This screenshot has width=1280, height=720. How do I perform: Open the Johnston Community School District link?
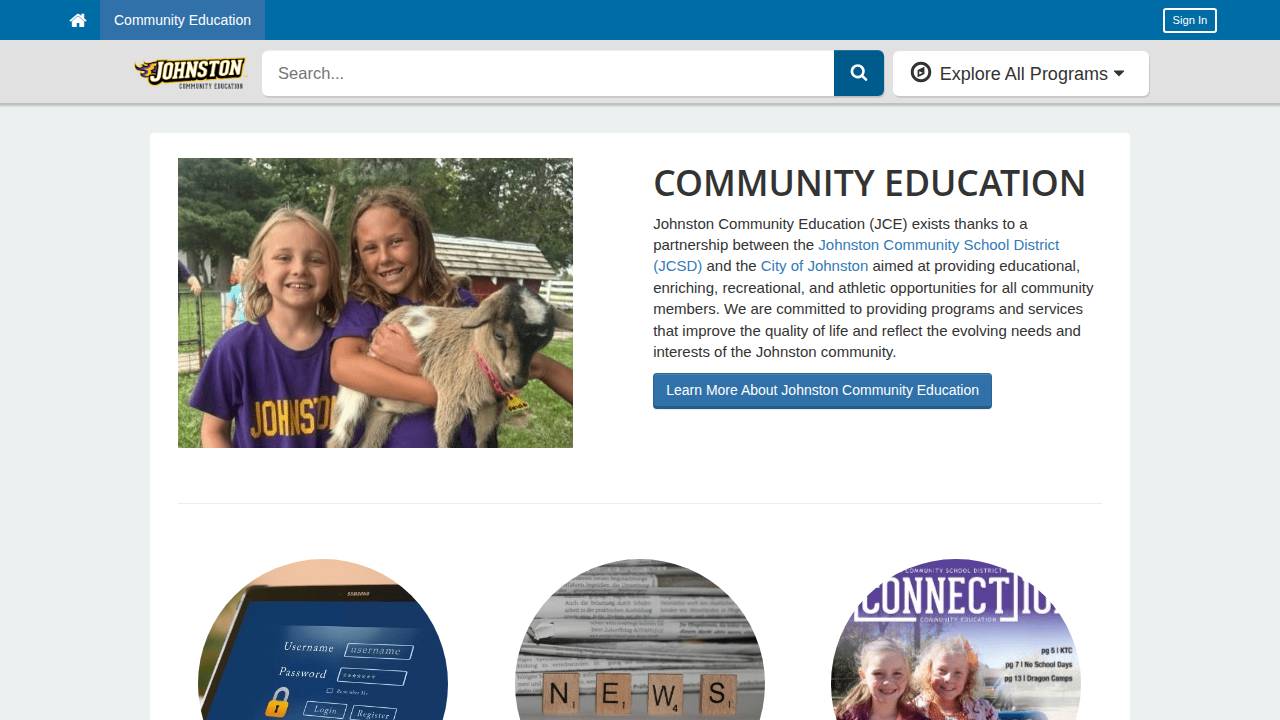pos(938,245)
